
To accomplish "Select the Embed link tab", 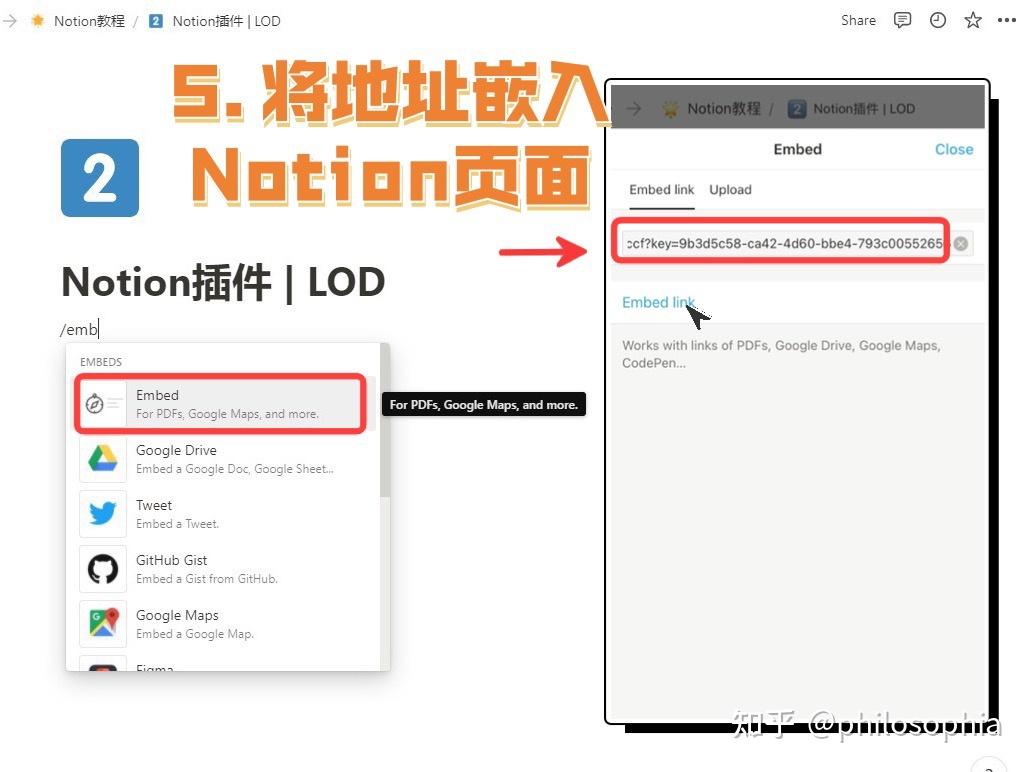I will [661, 190].
